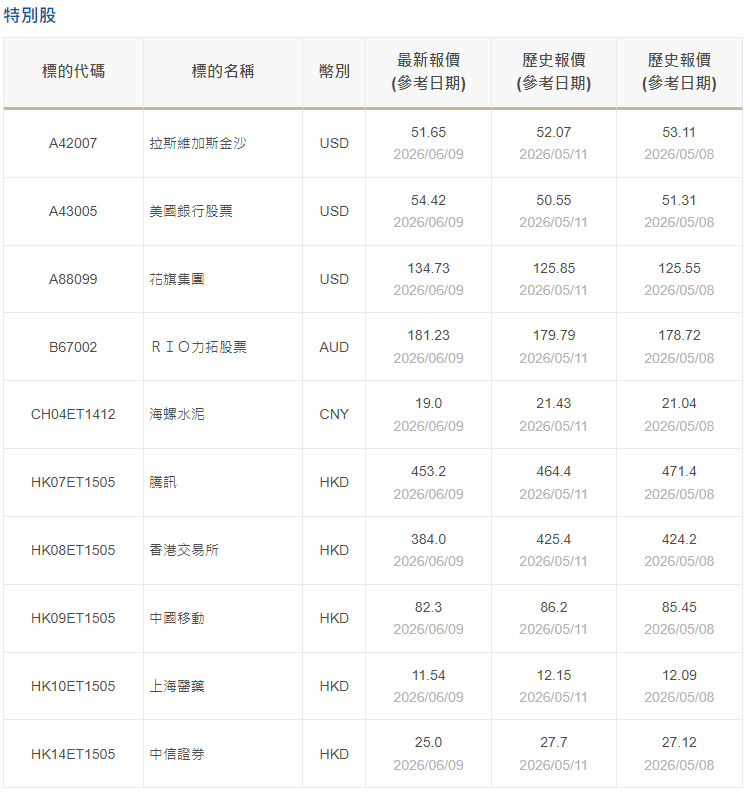
Task: Click the historical price 51.31
Action: click(x=679, y=201)
